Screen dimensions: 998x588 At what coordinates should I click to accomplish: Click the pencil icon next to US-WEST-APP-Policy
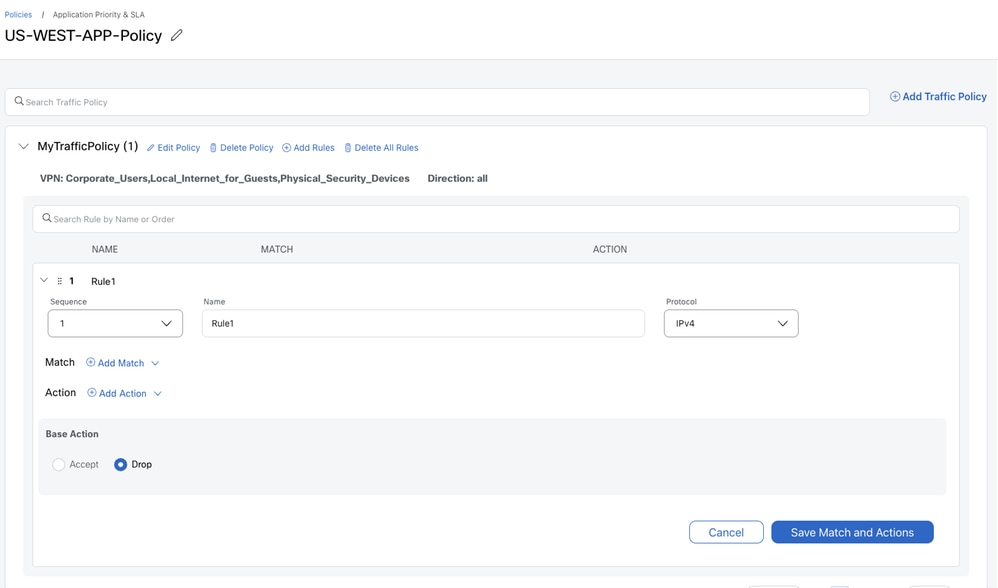pos(176,36)
